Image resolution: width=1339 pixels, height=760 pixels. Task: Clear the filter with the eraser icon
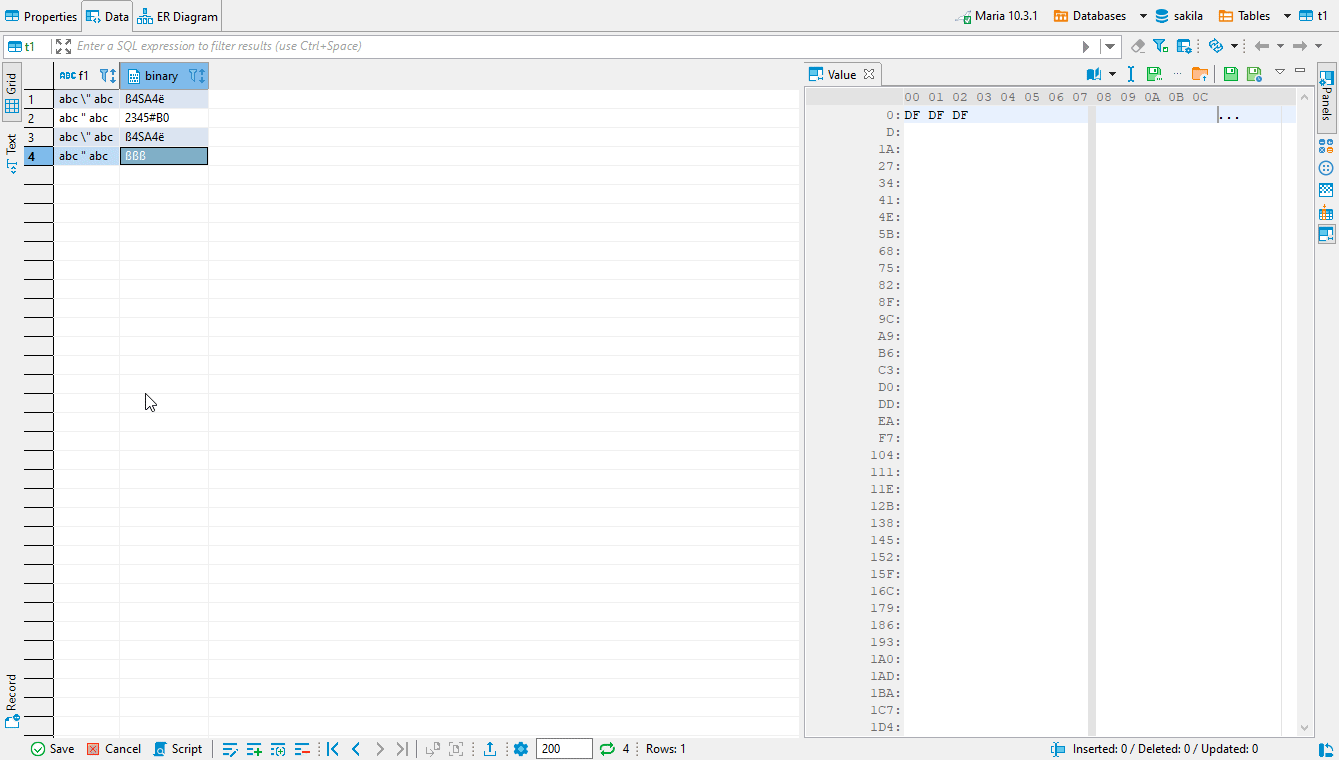[1138, 46]
